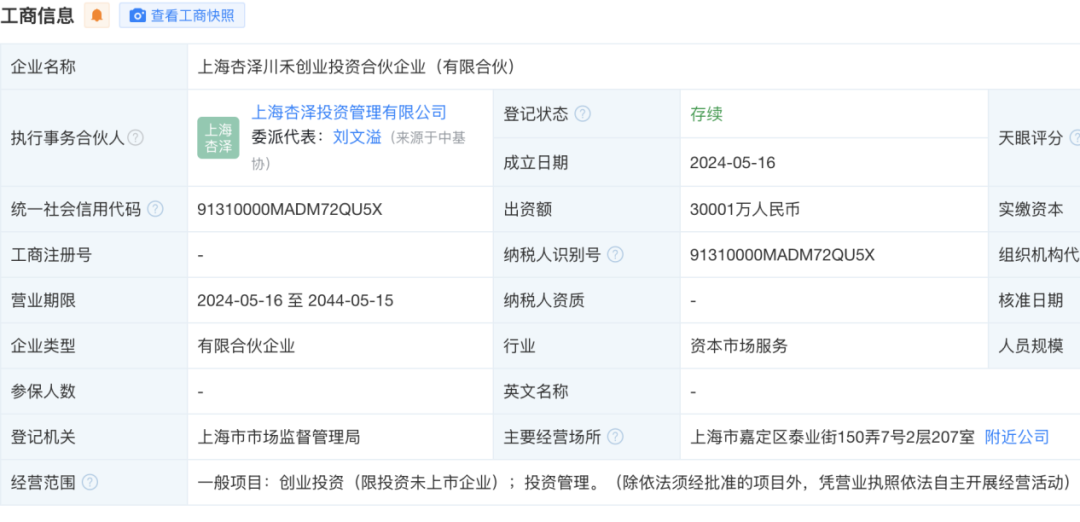Click the 工商信息 section heading
Viewport: 1080px width, 522px height.
pos(37,15)
